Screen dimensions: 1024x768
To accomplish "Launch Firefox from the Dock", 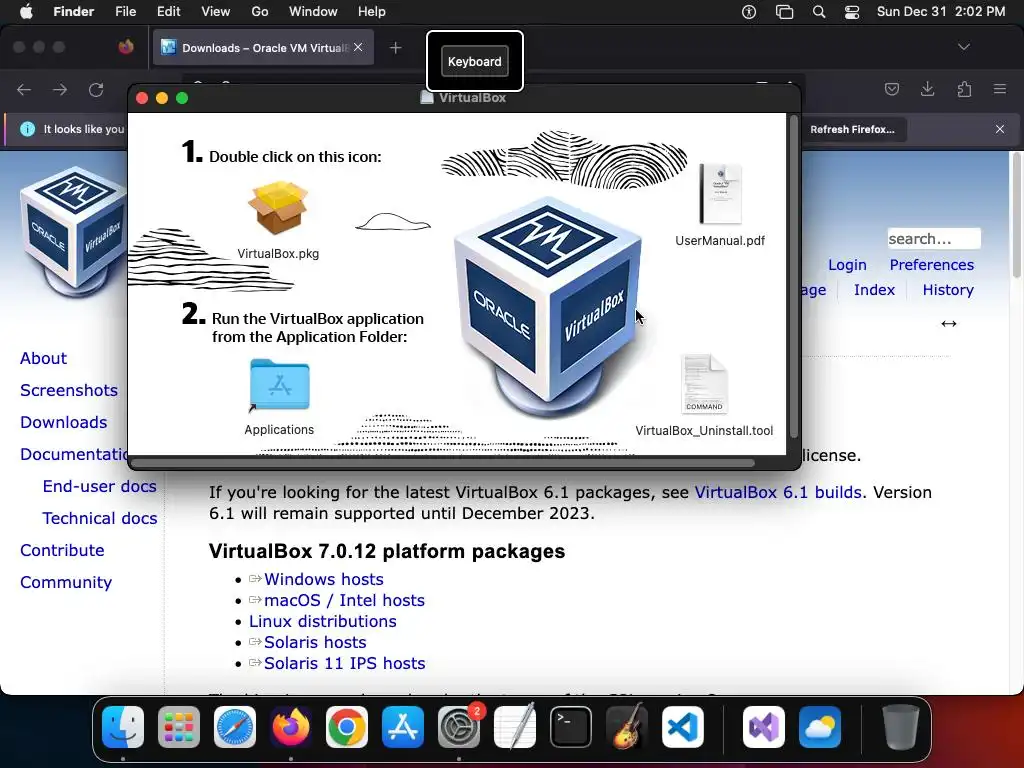I will click(x=291, y=727).
